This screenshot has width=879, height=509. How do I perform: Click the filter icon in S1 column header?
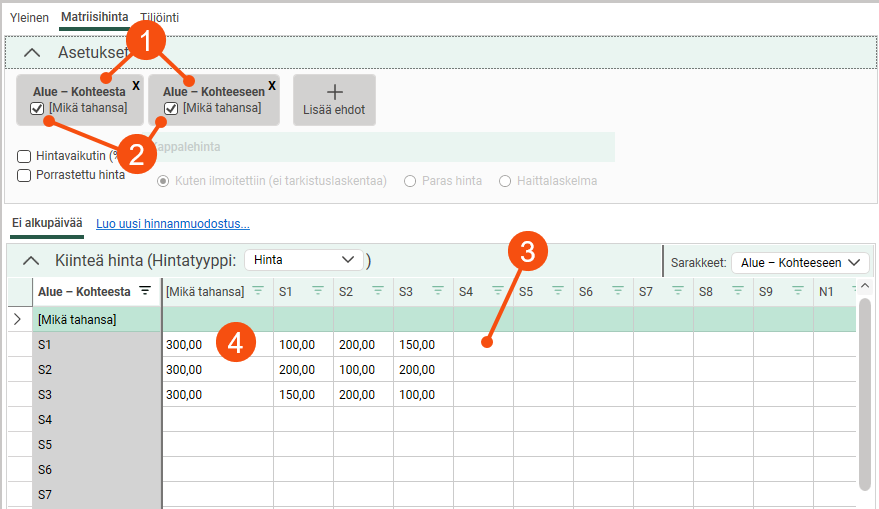(x=318, y=291)
